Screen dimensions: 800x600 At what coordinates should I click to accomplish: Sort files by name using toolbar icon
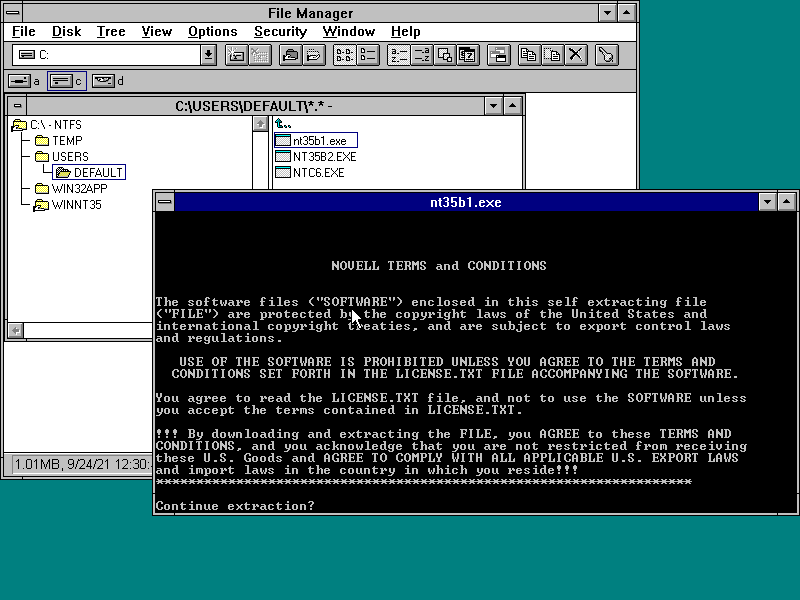(x=398, y=55)
